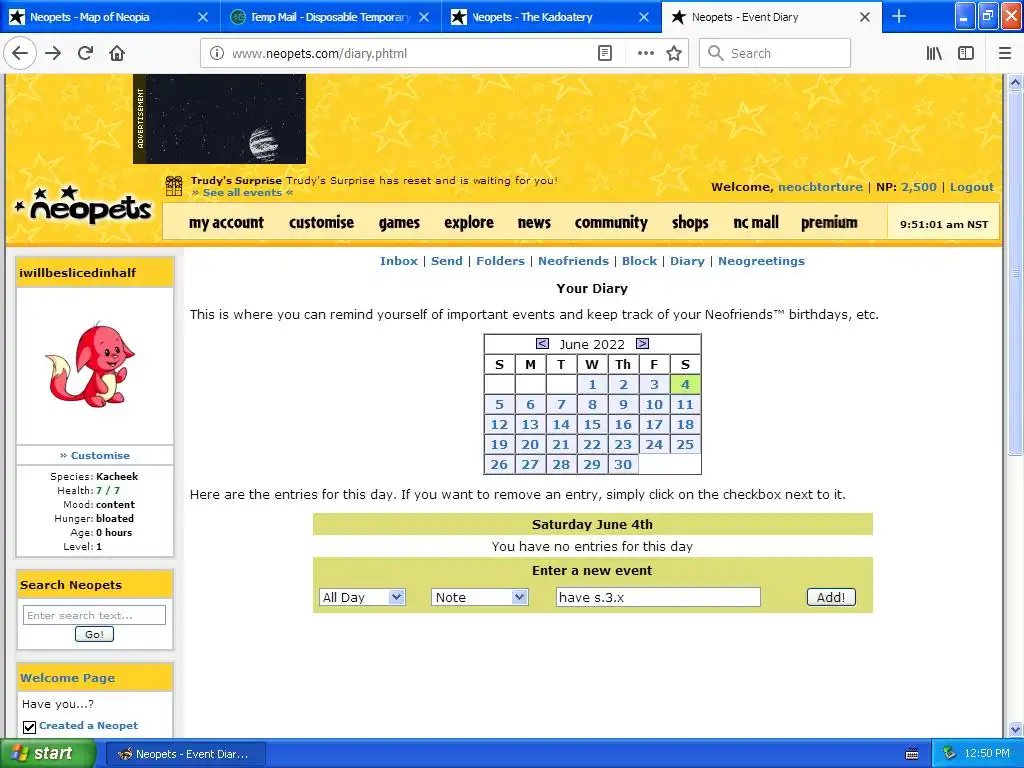This screenshot has width=1024, height=768.
Task: Click the browser forward arrow
Action: coord(53,53)
